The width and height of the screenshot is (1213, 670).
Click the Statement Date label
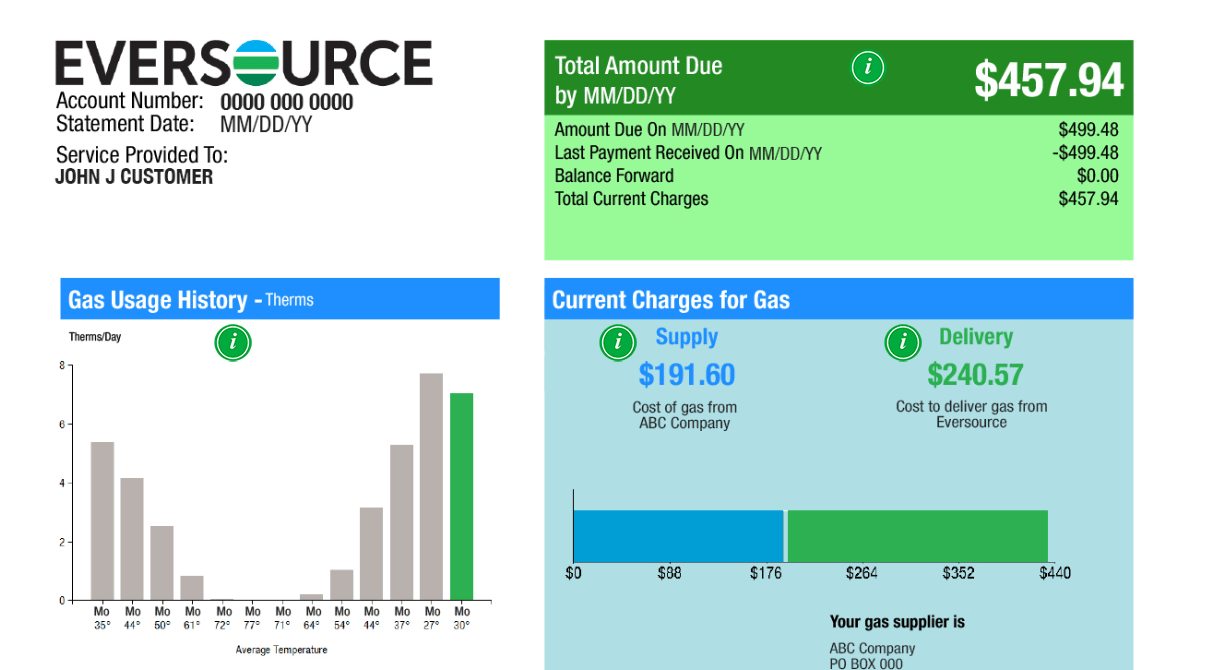pos(125,124)
